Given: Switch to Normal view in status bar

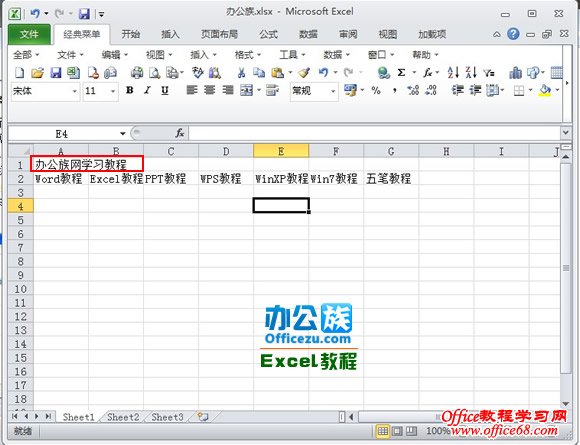Looking at the screenshot, I should point(382,431).
